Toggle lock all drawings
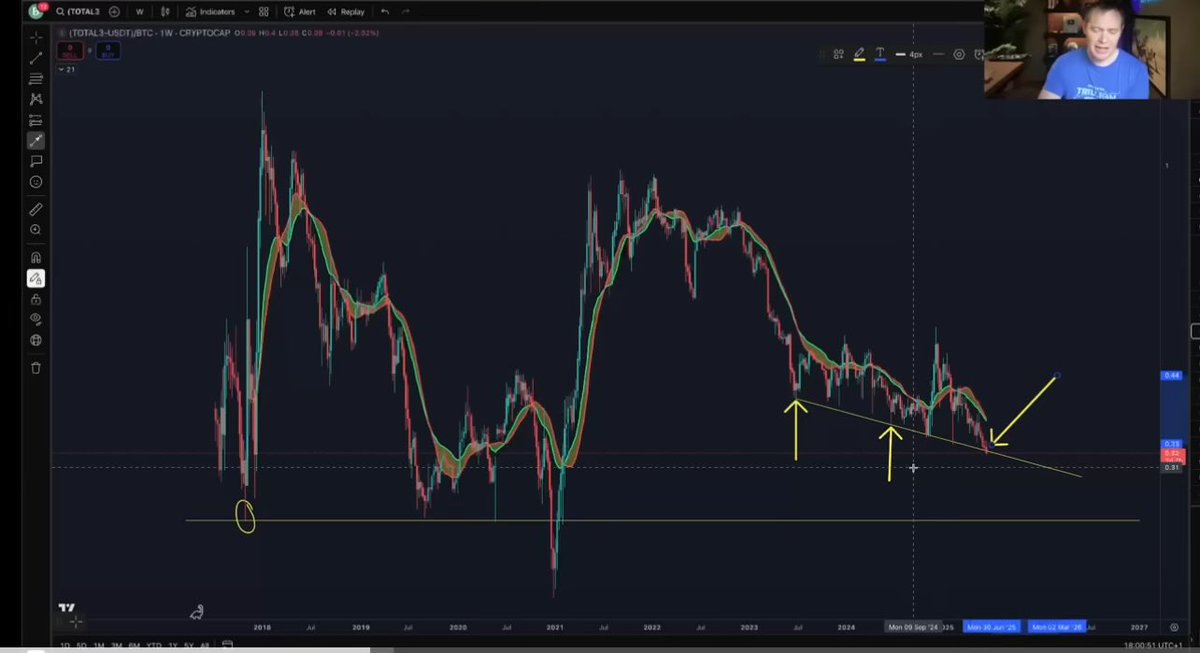This screenshot has width=1200, height=653. tap(36, 299)
